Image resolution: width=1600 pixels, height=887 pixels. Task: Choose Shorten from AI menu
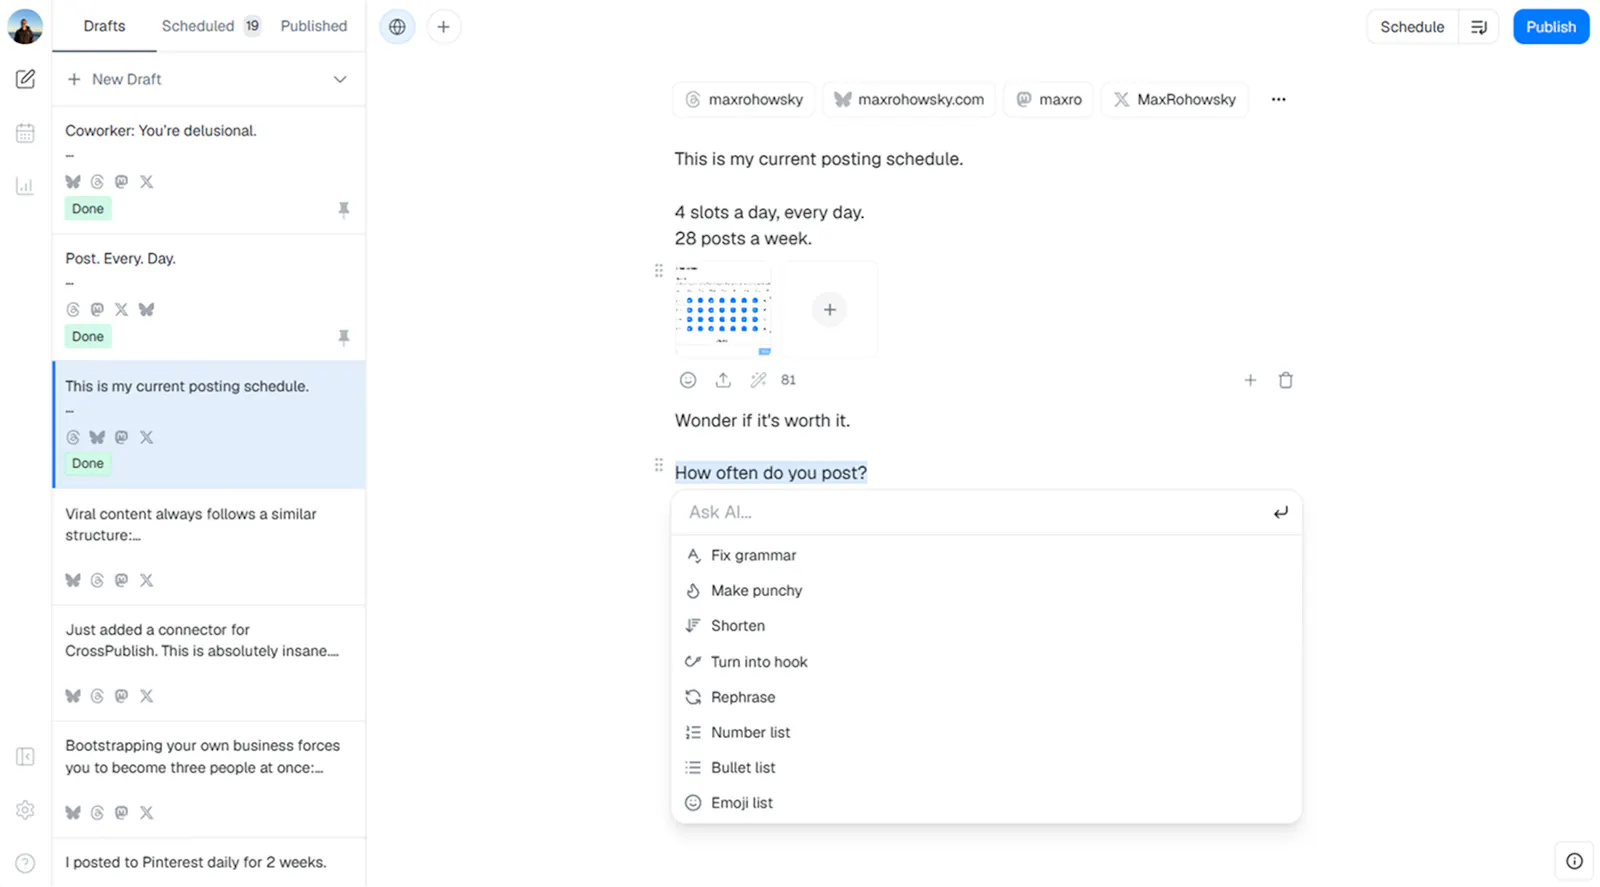986,626
